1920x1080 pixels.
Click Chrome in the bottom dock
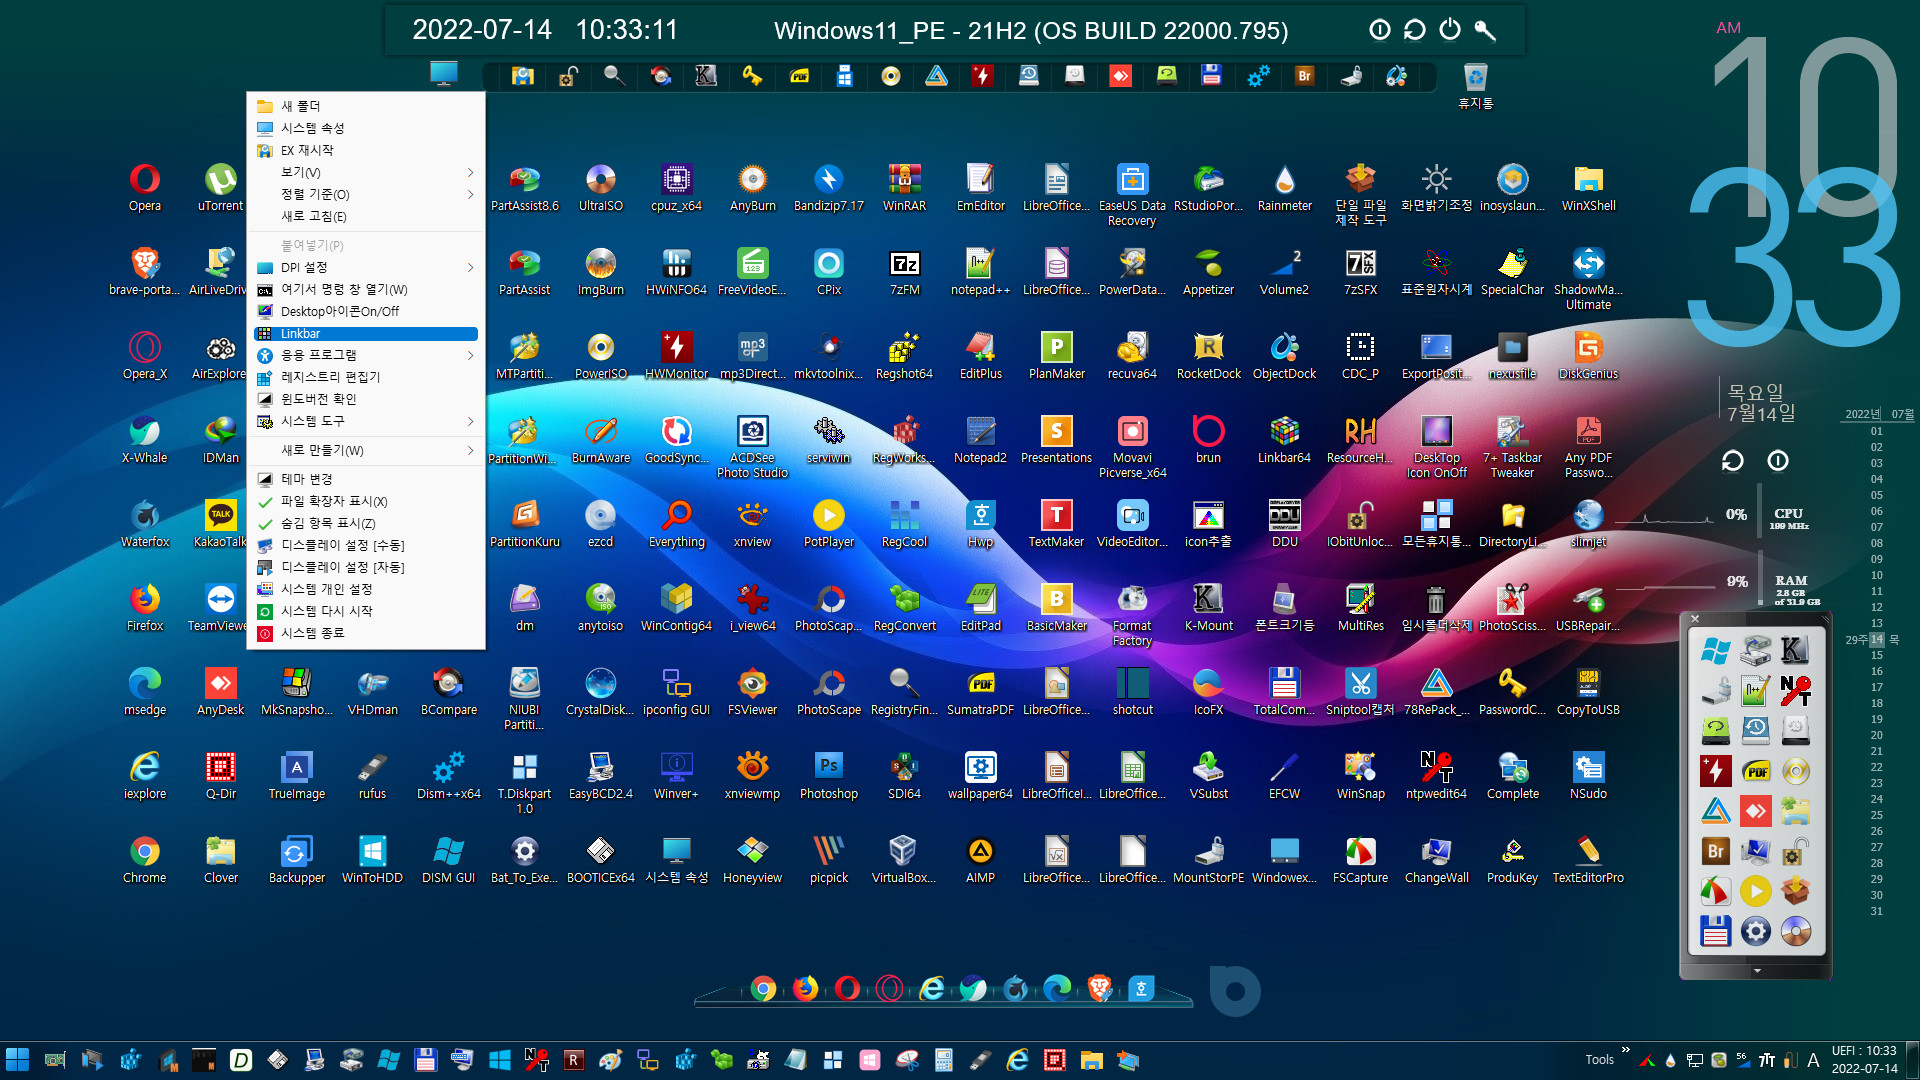coord(763,989)
